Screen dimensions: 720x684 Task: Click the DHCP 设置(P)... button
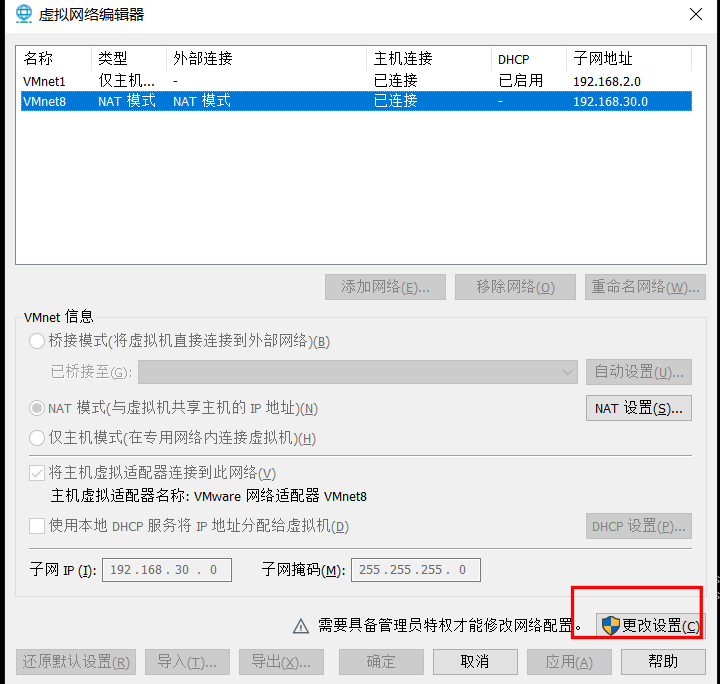tap(639, 526)
